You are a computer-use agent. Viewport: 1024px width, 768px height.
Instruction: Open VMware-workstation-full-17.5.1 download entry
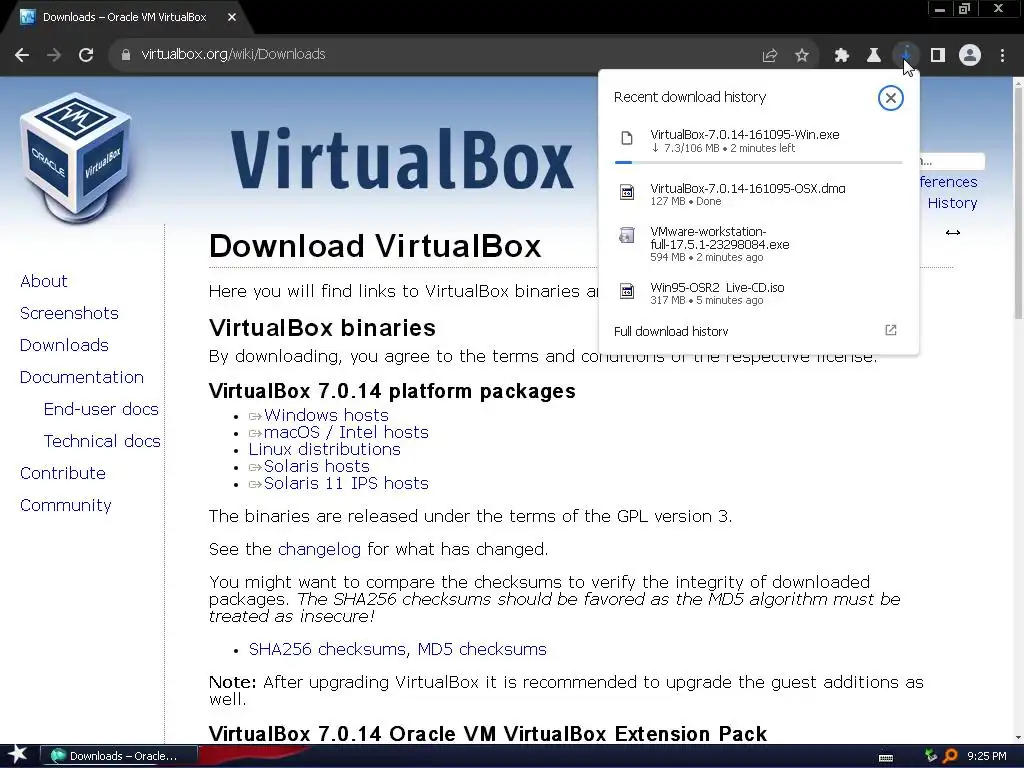point(758,244)
